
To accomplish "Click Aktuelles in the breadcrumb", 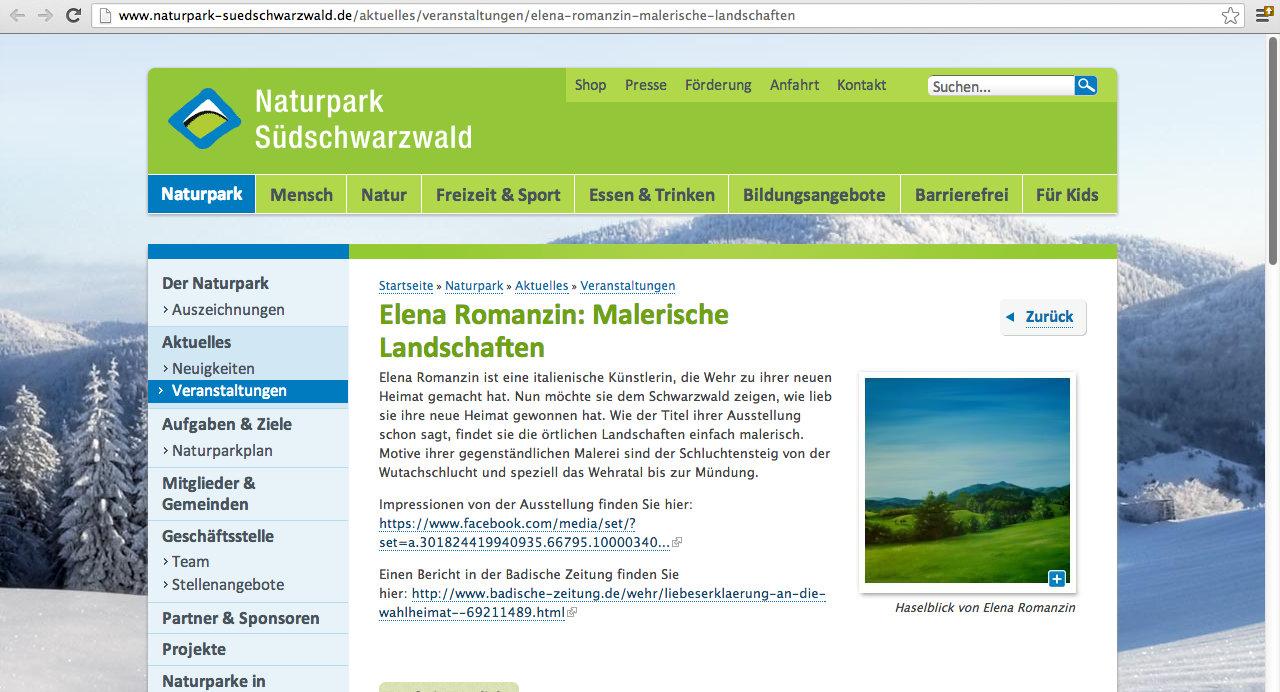I will pos(541,286).
